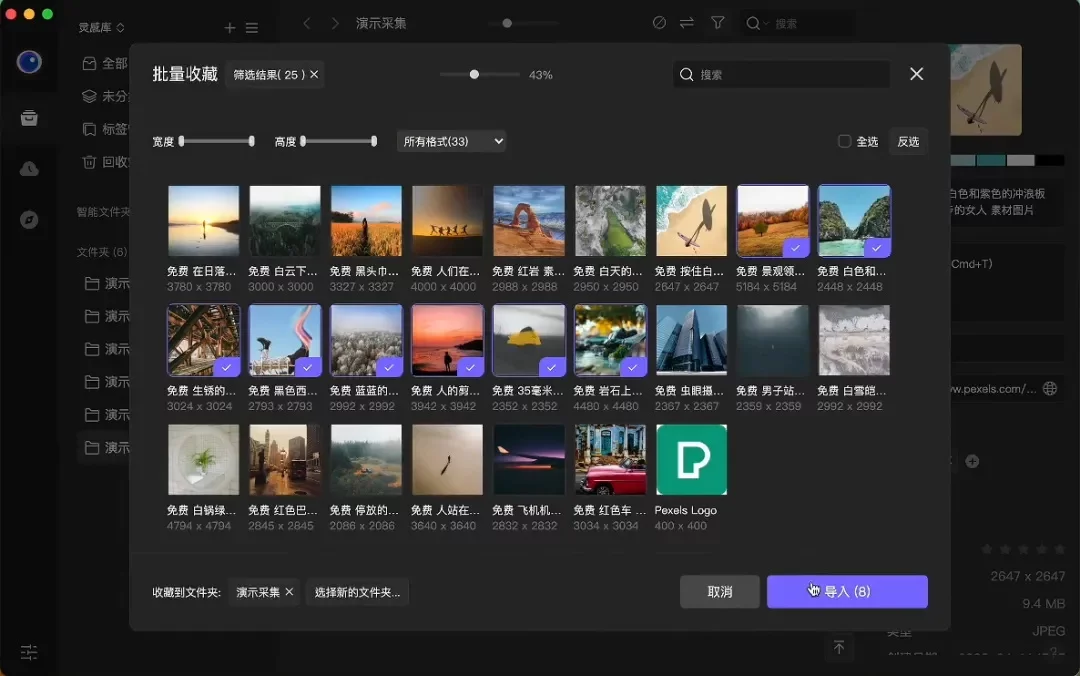1080x676 pixels.
Task: Click the 导入 (8) import button
Action: pos(846,591)
